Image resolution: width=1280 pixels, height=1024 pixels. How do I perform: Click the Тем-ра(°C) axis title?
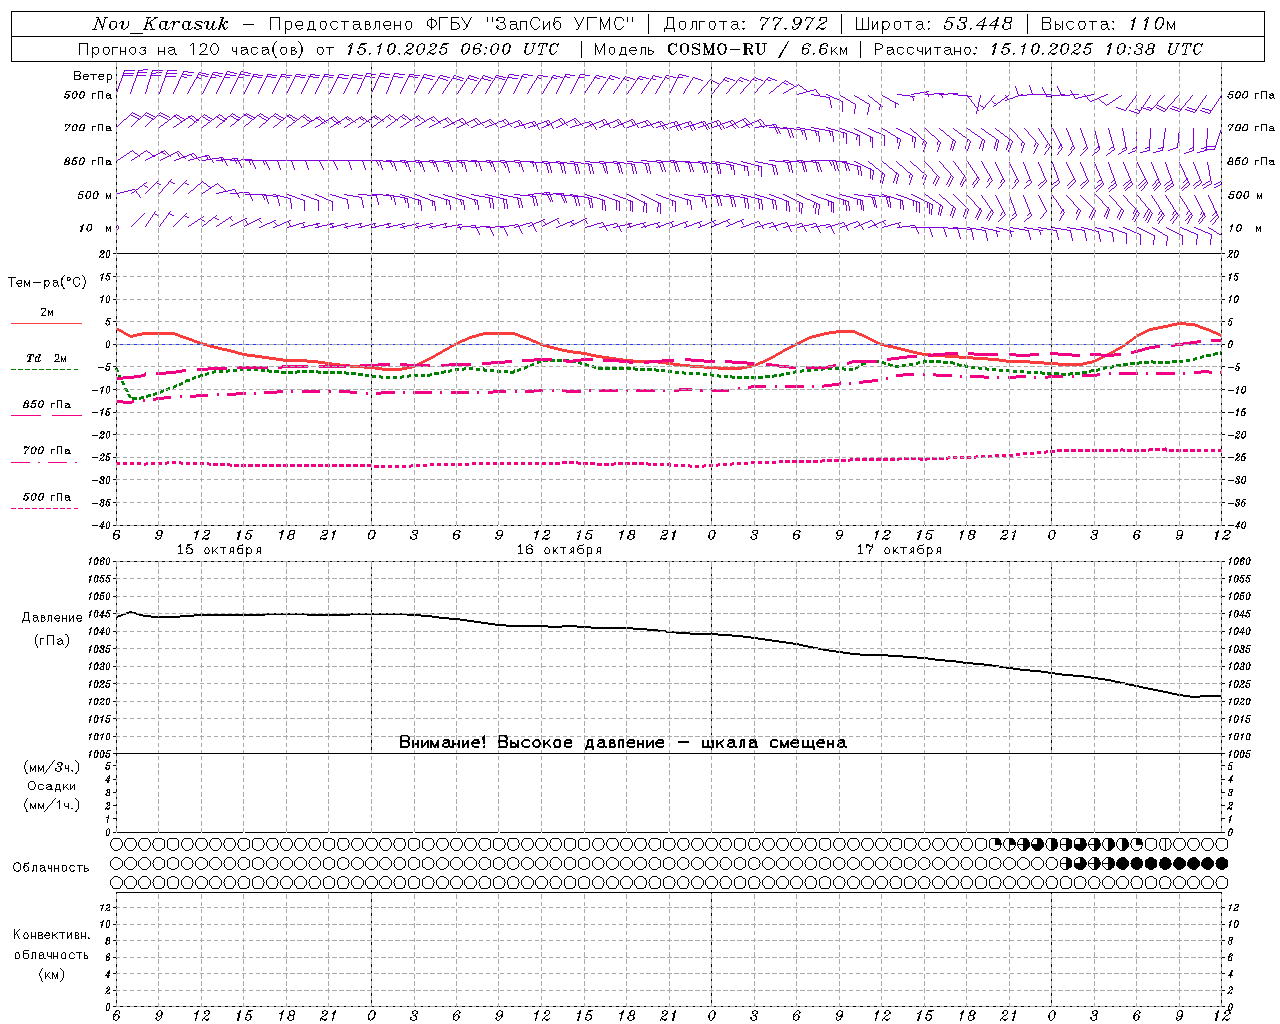tap(47, 282)
